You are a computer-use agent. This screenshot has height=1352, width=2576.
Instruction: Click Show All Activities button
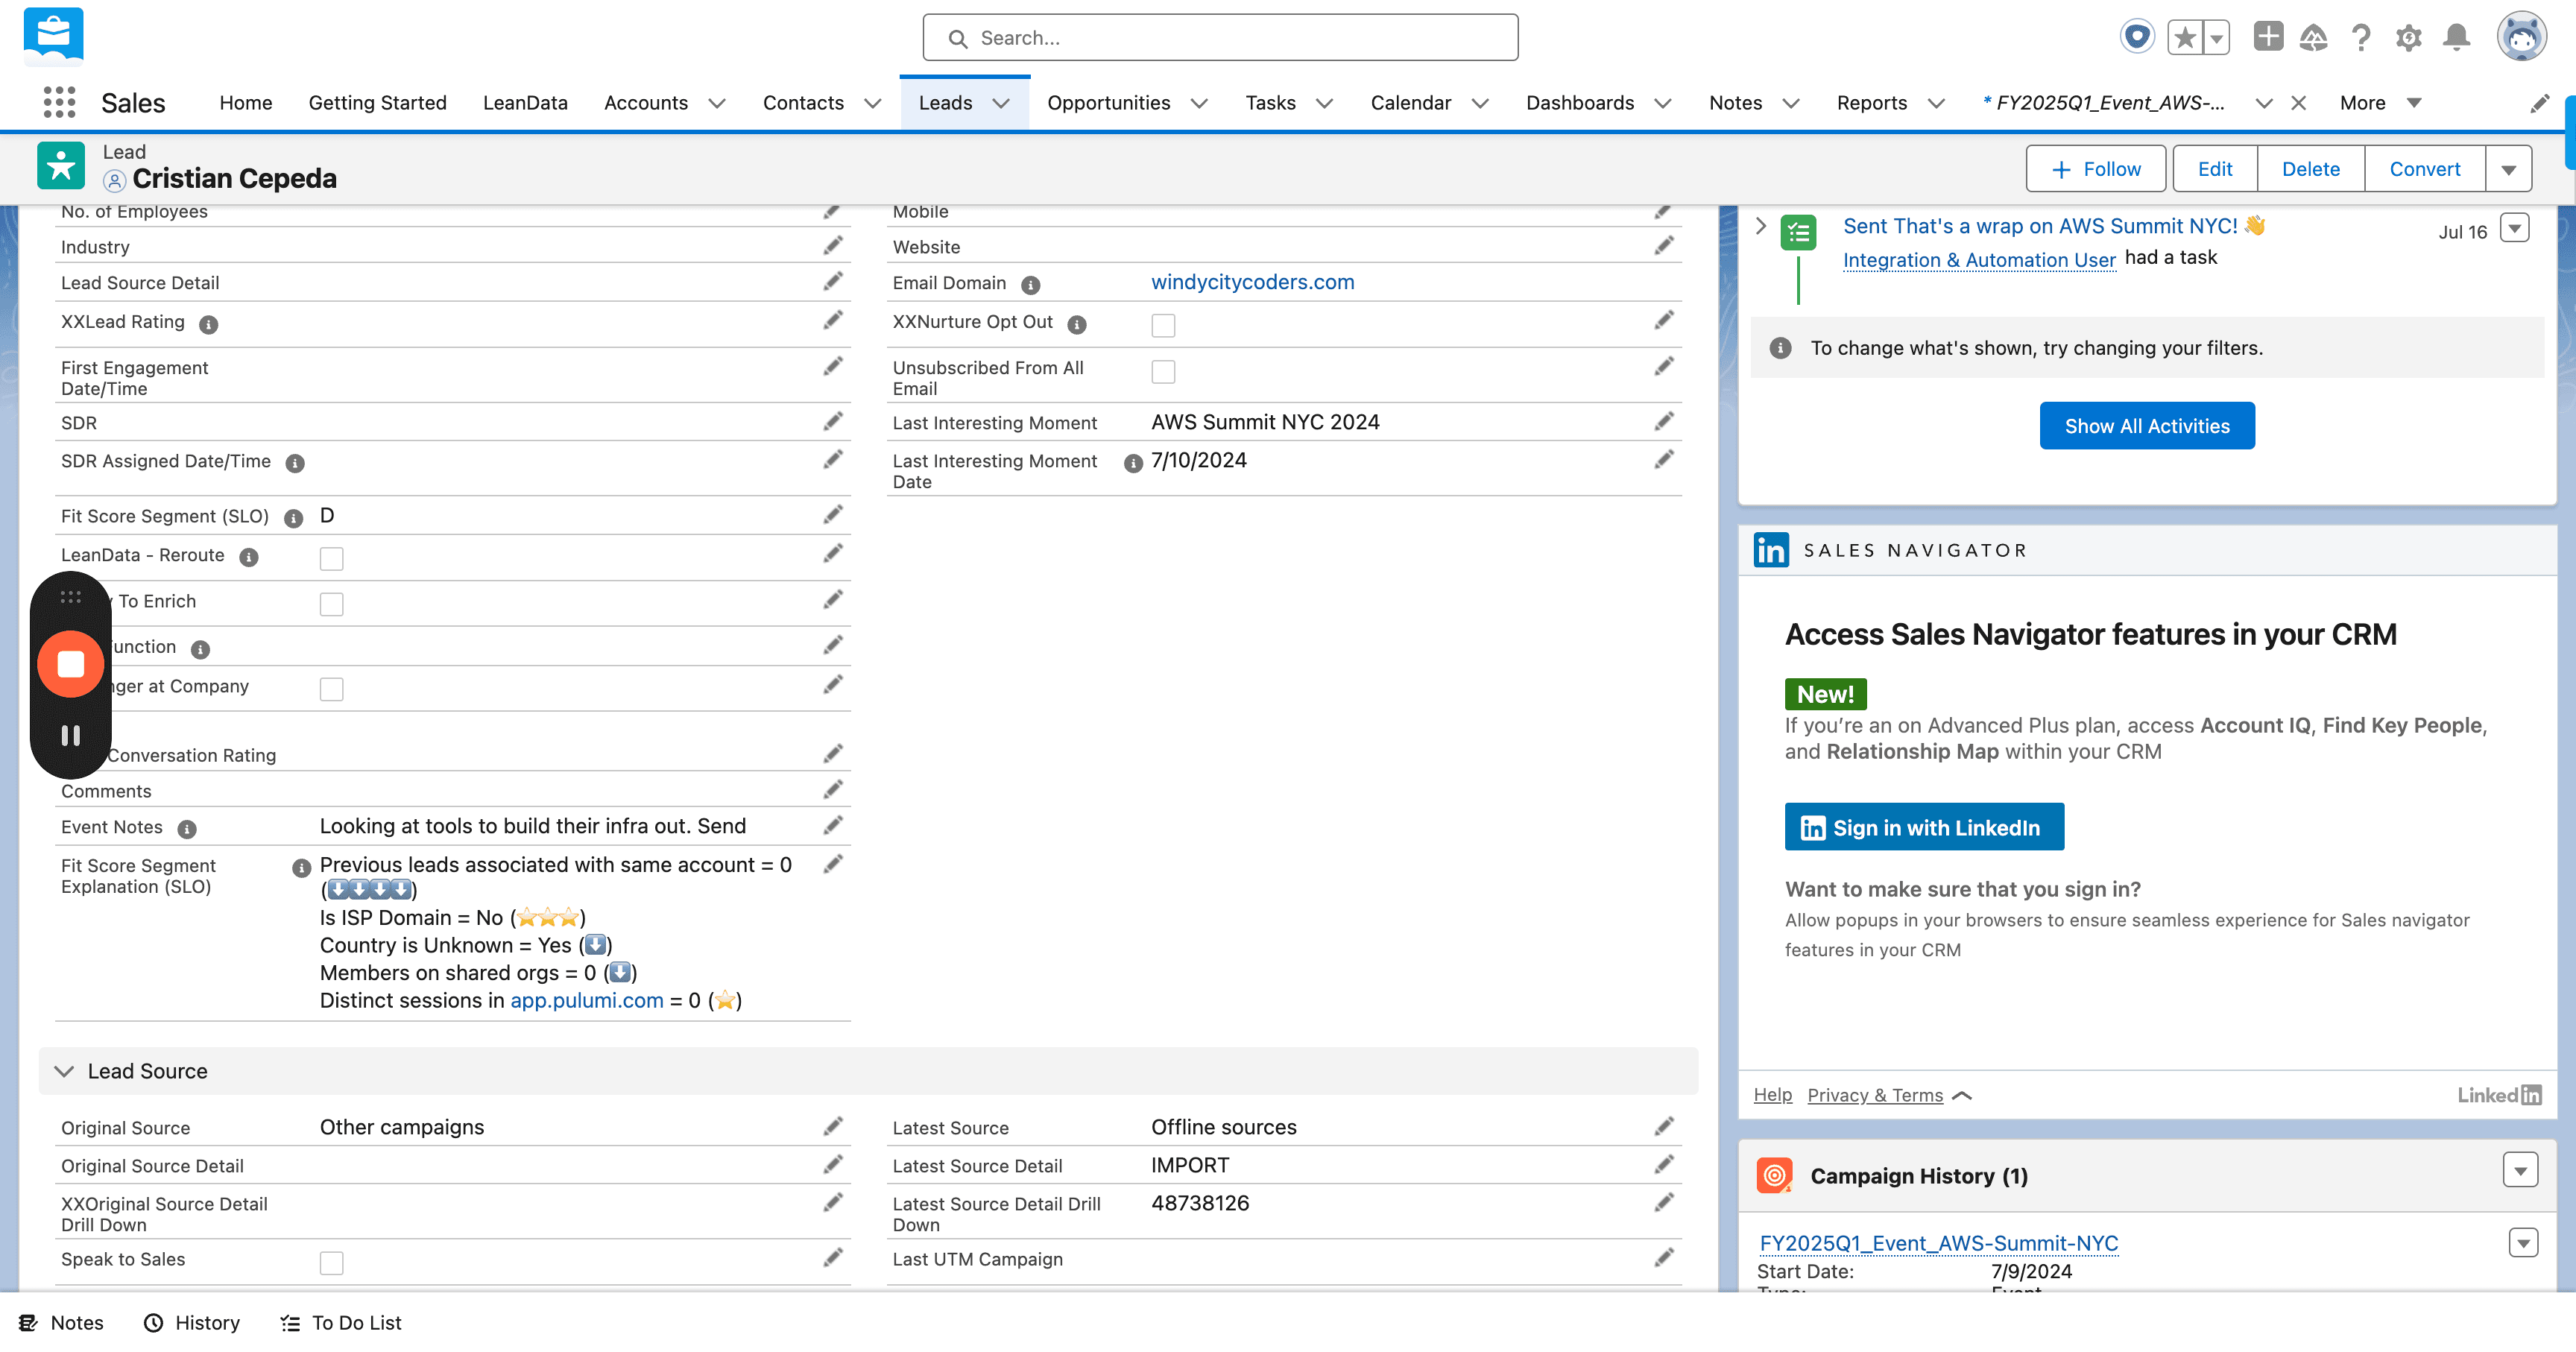tap(2147, 426)
